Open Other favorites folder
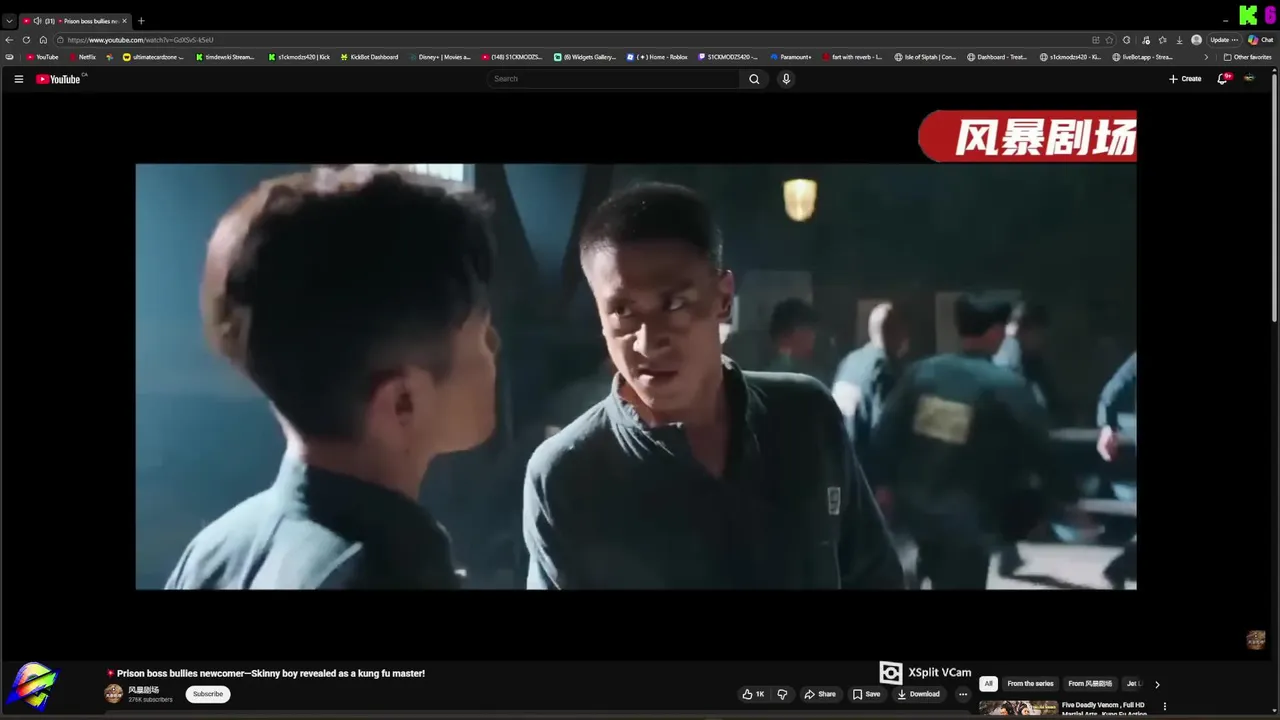The height and width of the screenshot is (720, 1280). (1248, 57)
